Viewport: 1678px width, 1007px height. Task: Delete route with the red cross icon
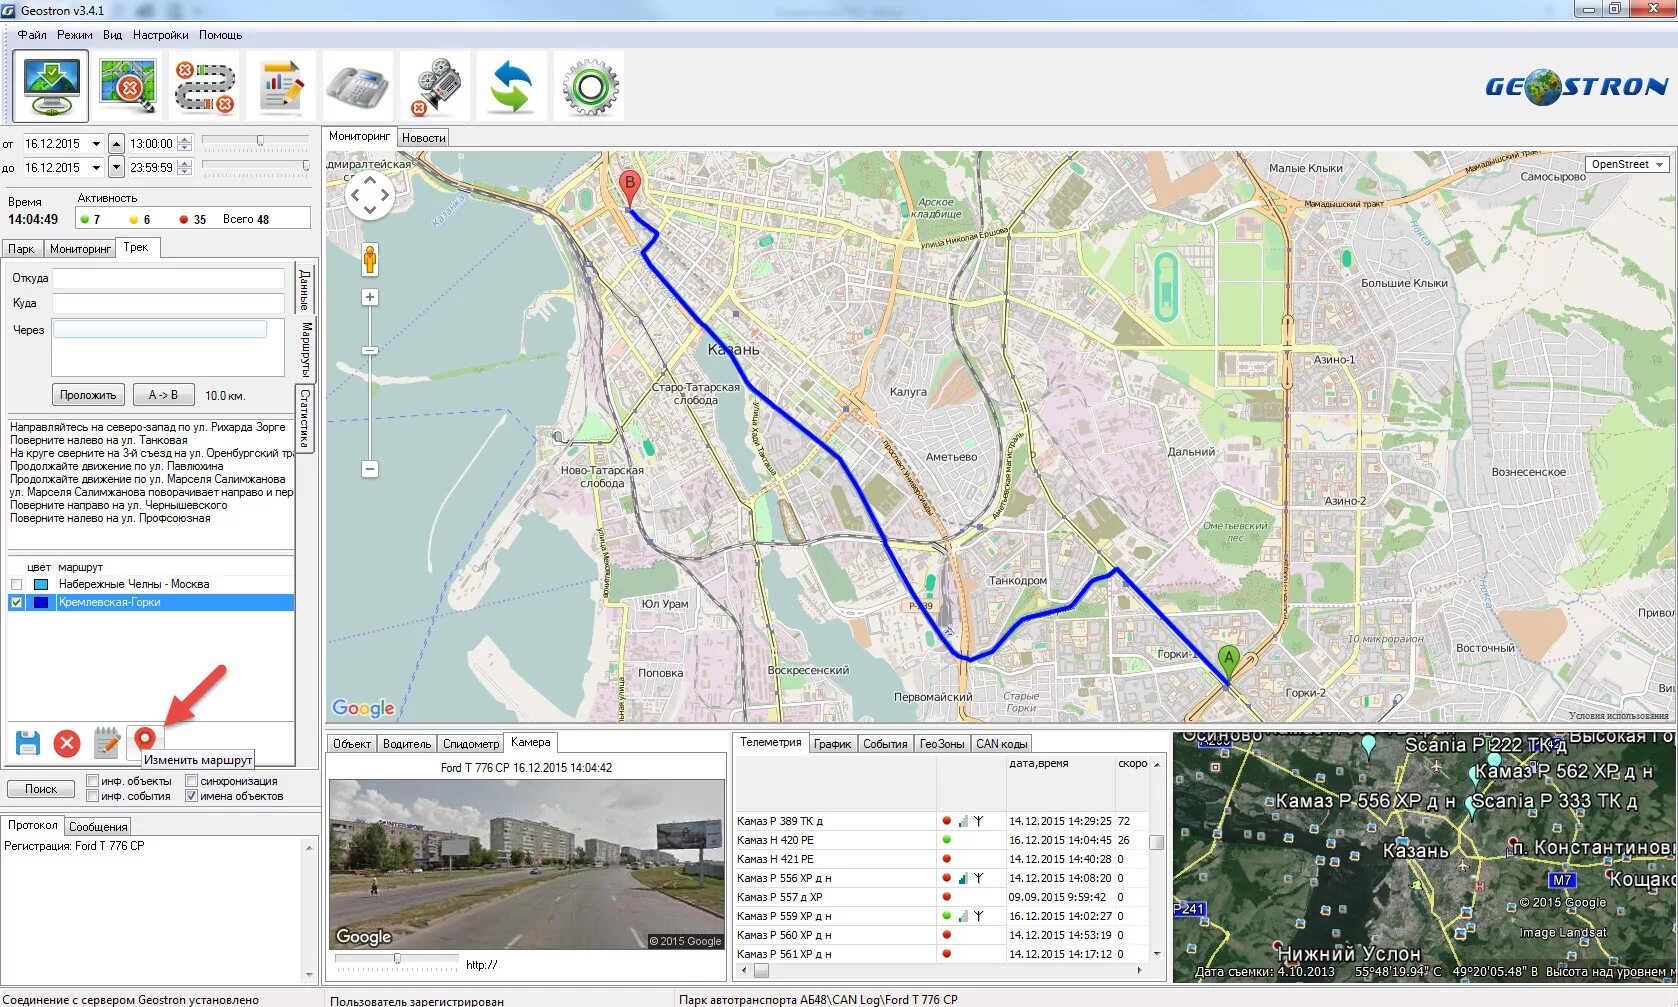[67, 743]
